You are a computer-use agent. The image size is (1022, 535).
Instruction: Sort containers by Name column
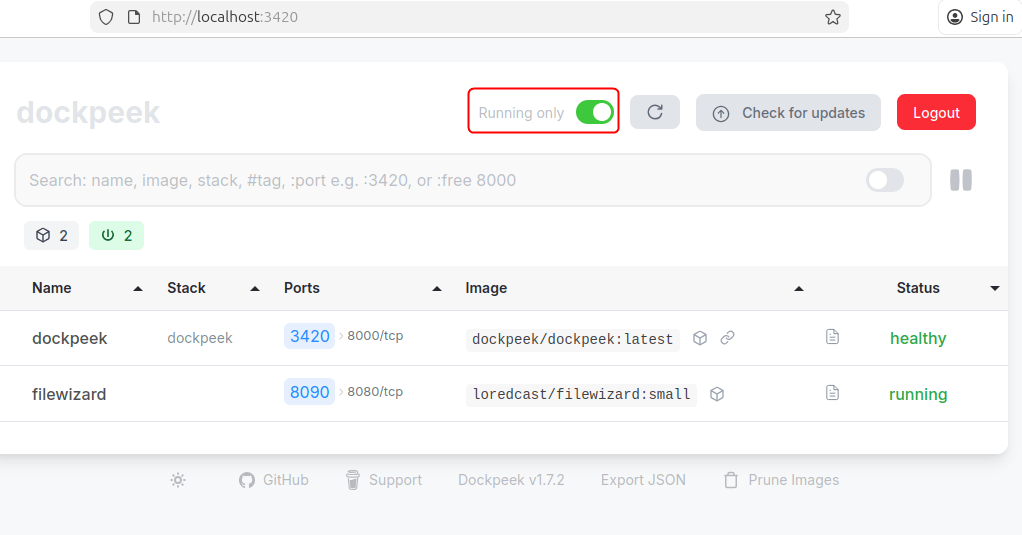pos(52,288)
